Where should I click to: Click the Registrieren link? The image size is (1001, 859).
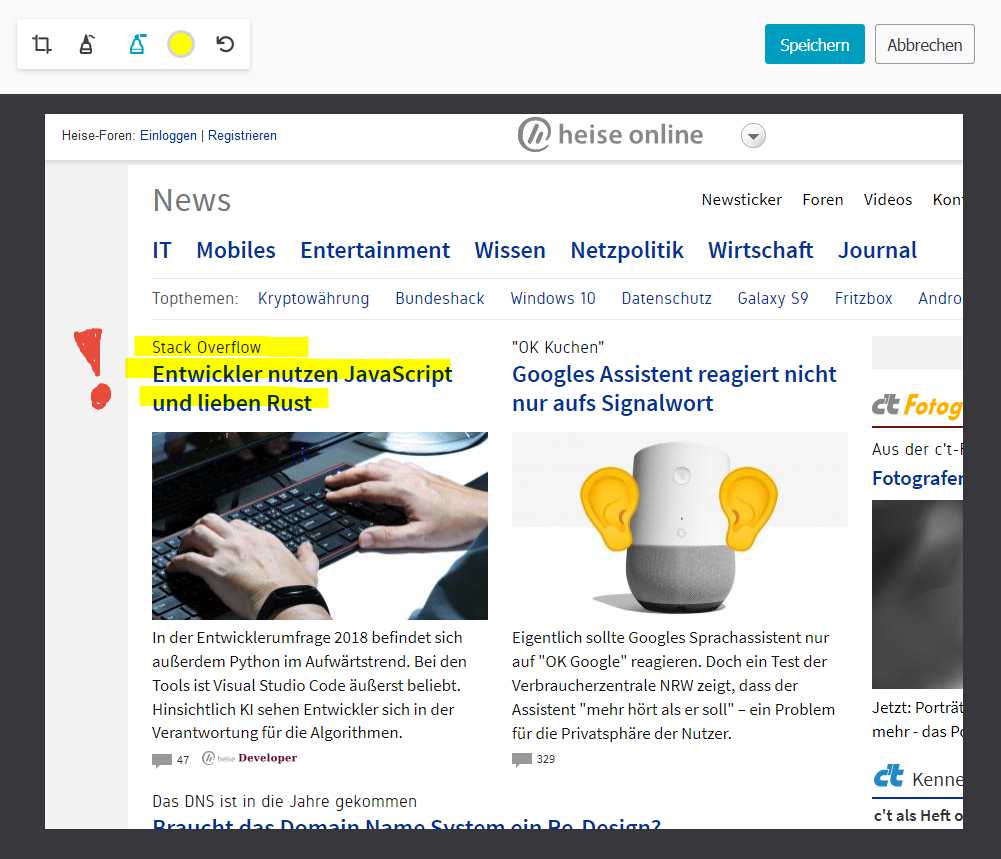point(242,135)
